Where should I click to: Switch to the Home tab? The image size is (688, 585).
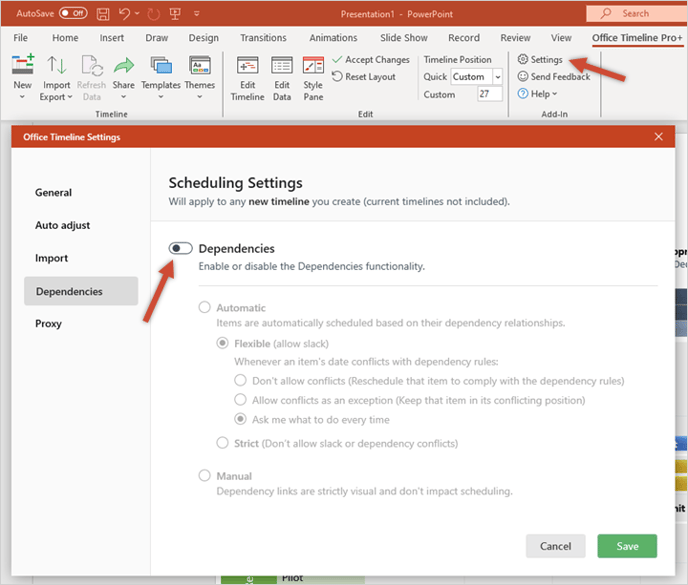(65, 38)
